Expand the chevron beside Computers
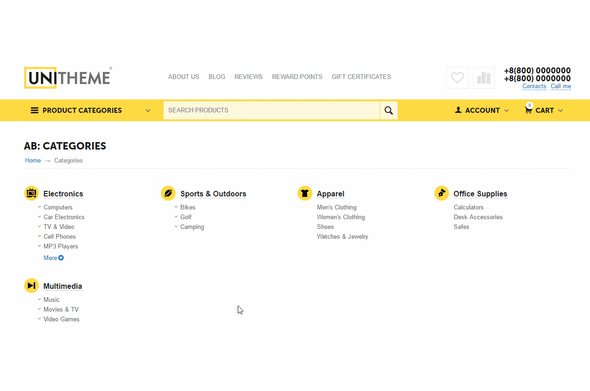This screenshot has width=590, height=391. pos(39,207)
